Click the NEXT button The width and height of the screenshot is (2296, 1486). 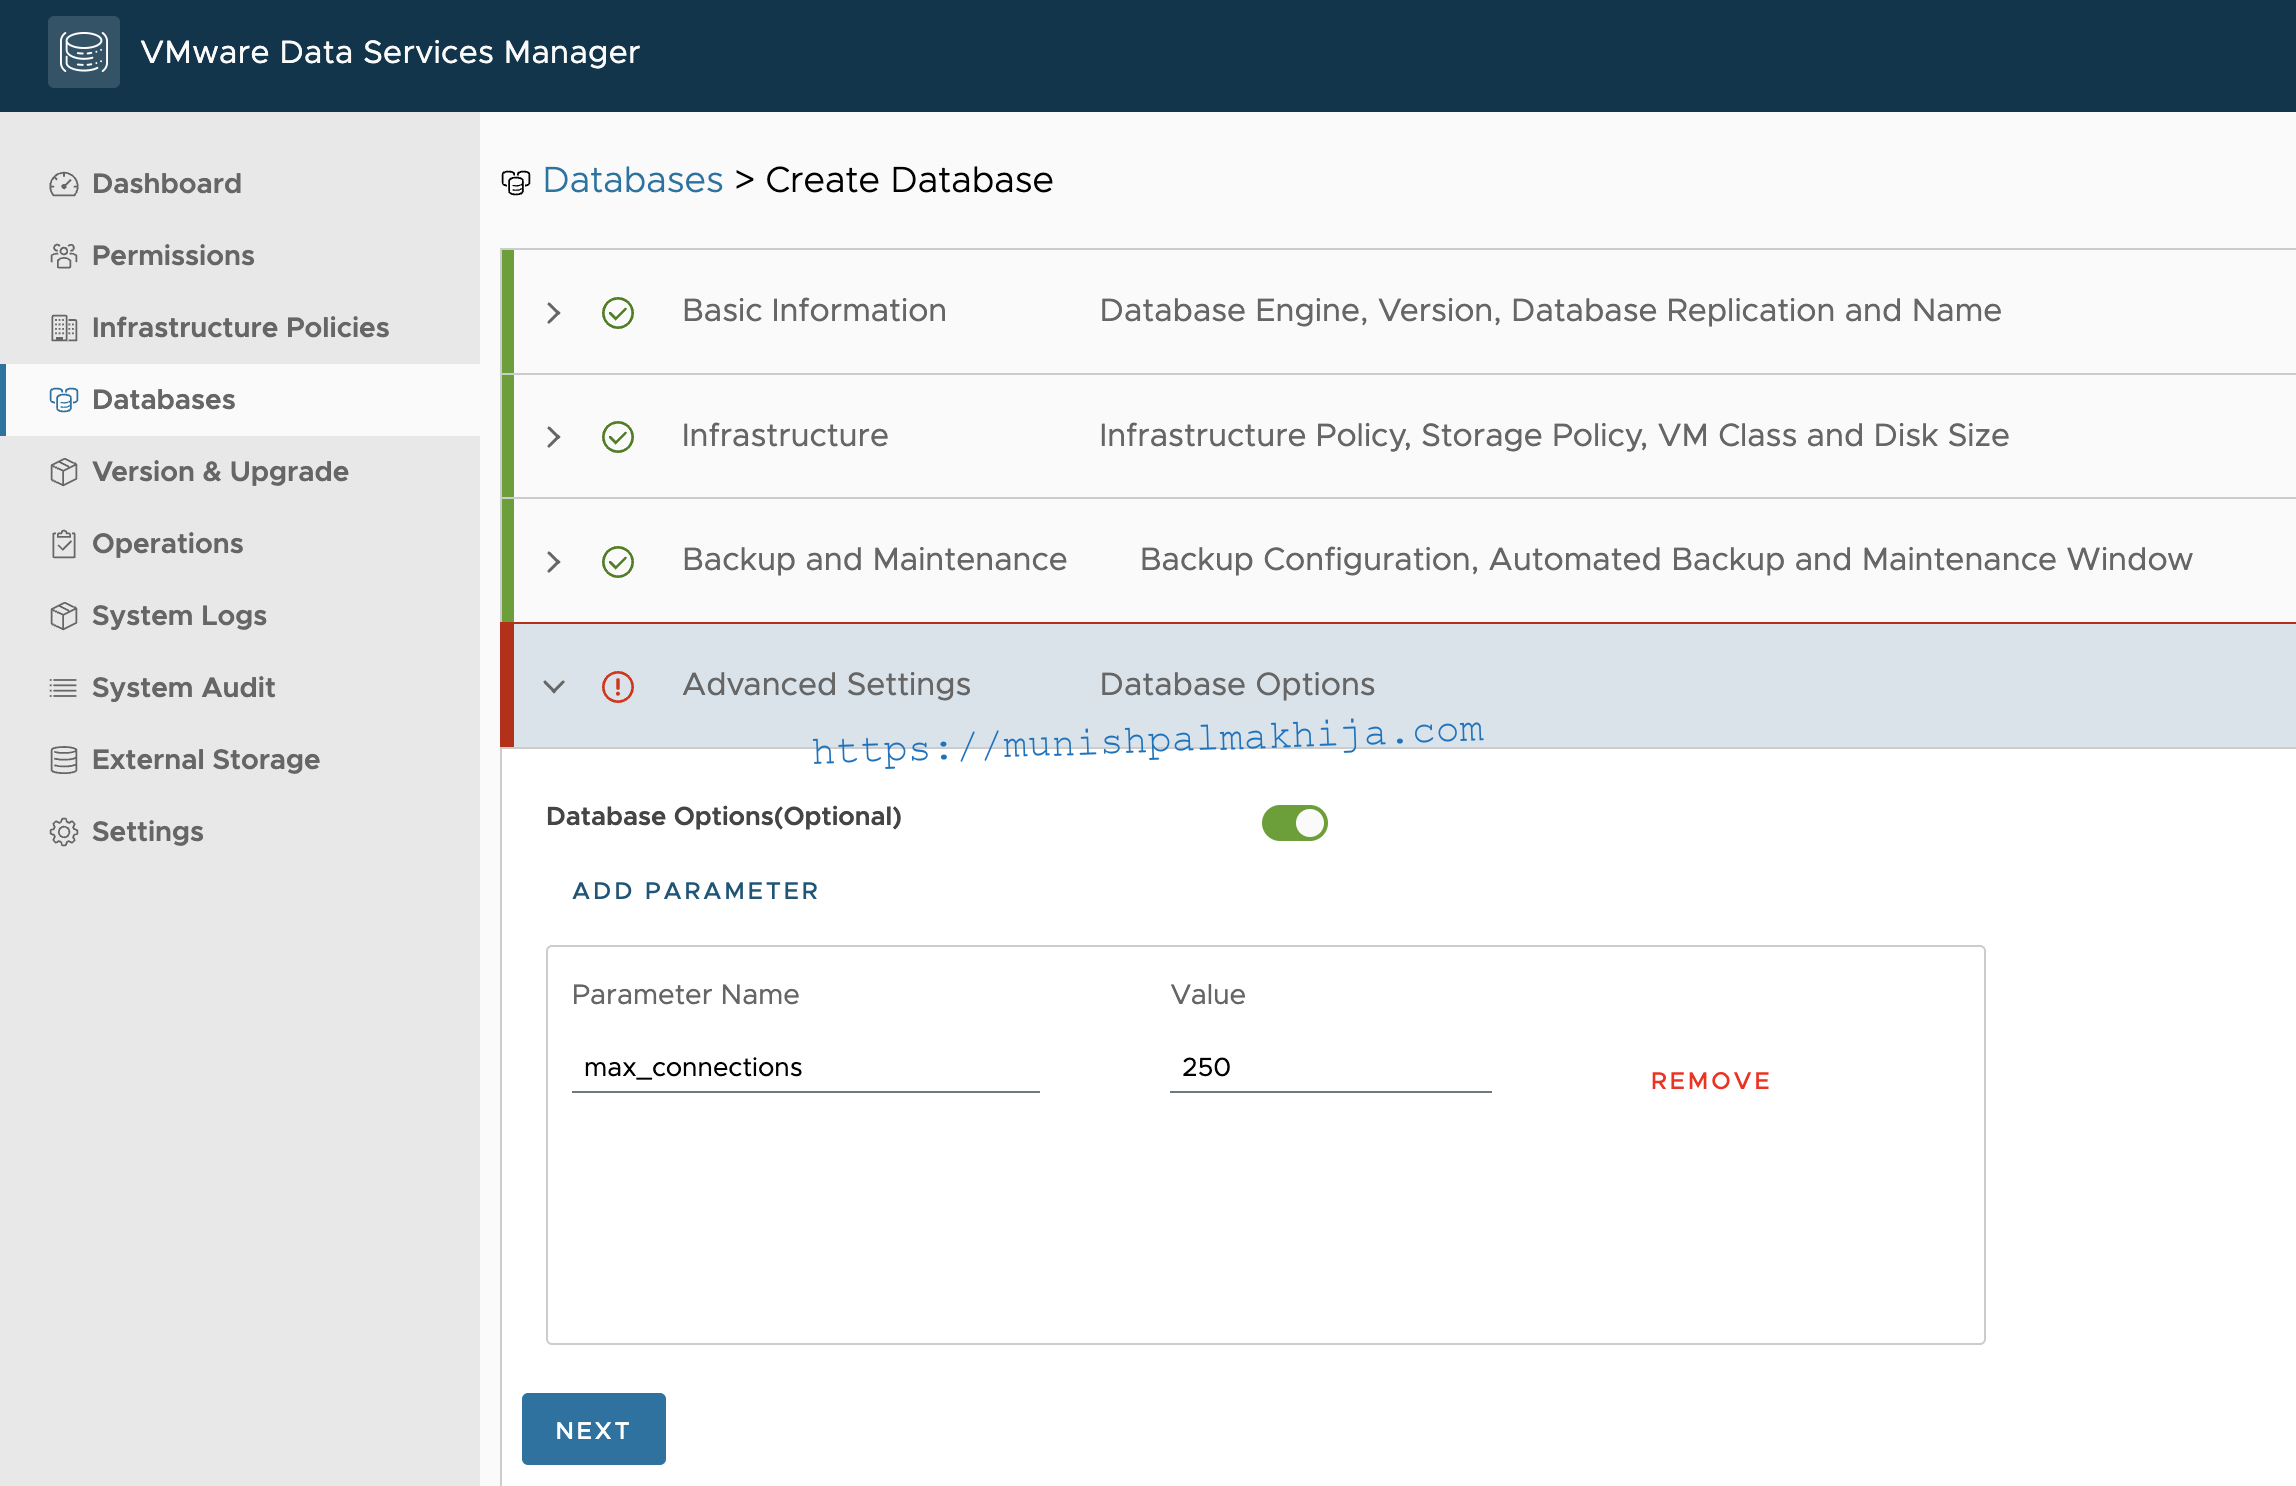[594, 1429]
